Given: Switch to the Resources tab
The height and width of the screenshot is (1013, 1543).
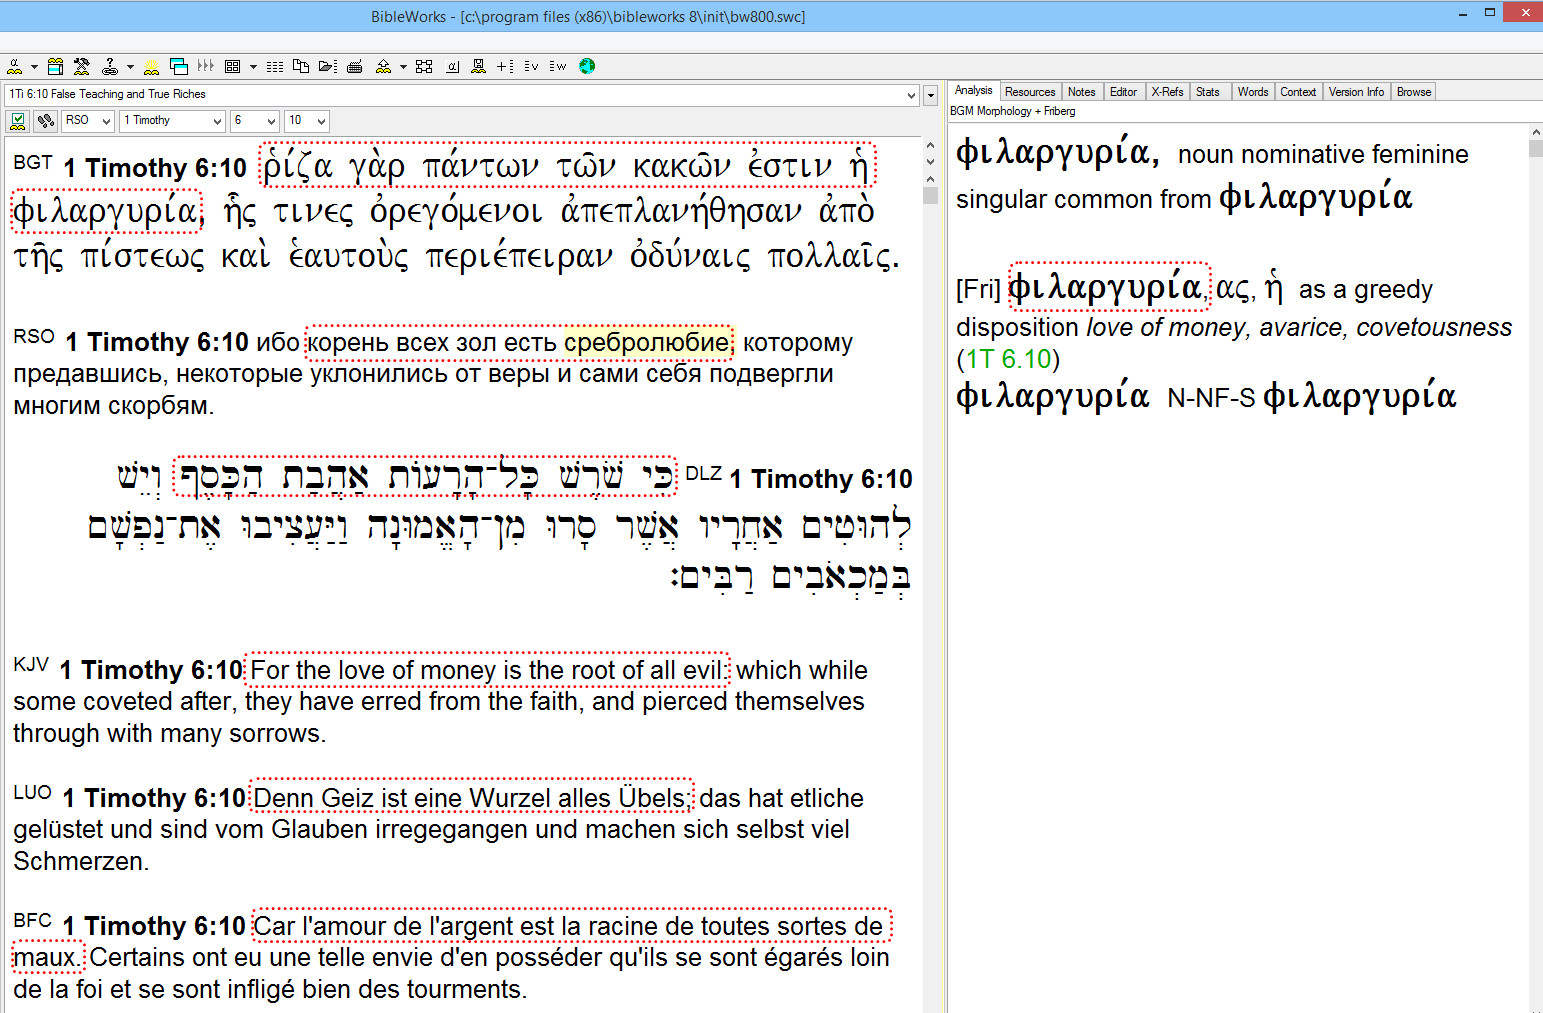Looking at the screenshot, I should pos(1030,92).
